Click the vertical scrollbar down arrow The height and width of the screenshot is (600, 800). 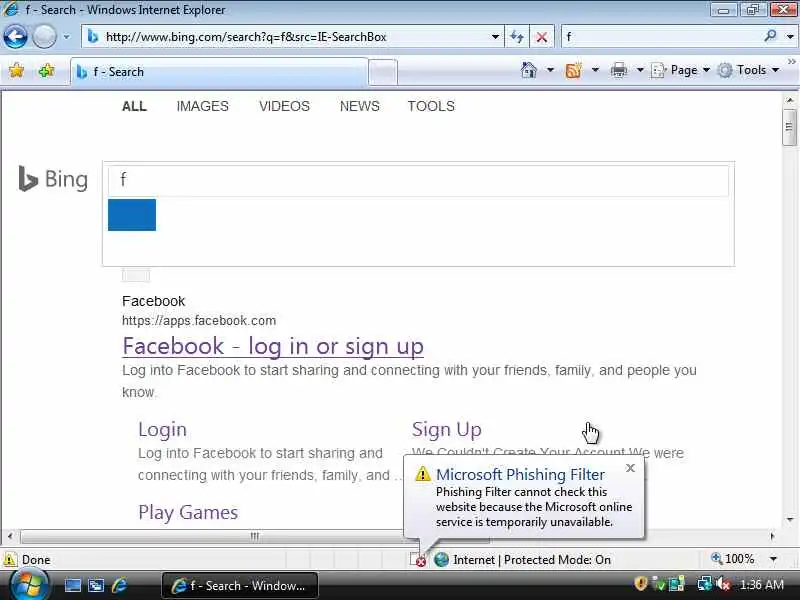(790, 520)
